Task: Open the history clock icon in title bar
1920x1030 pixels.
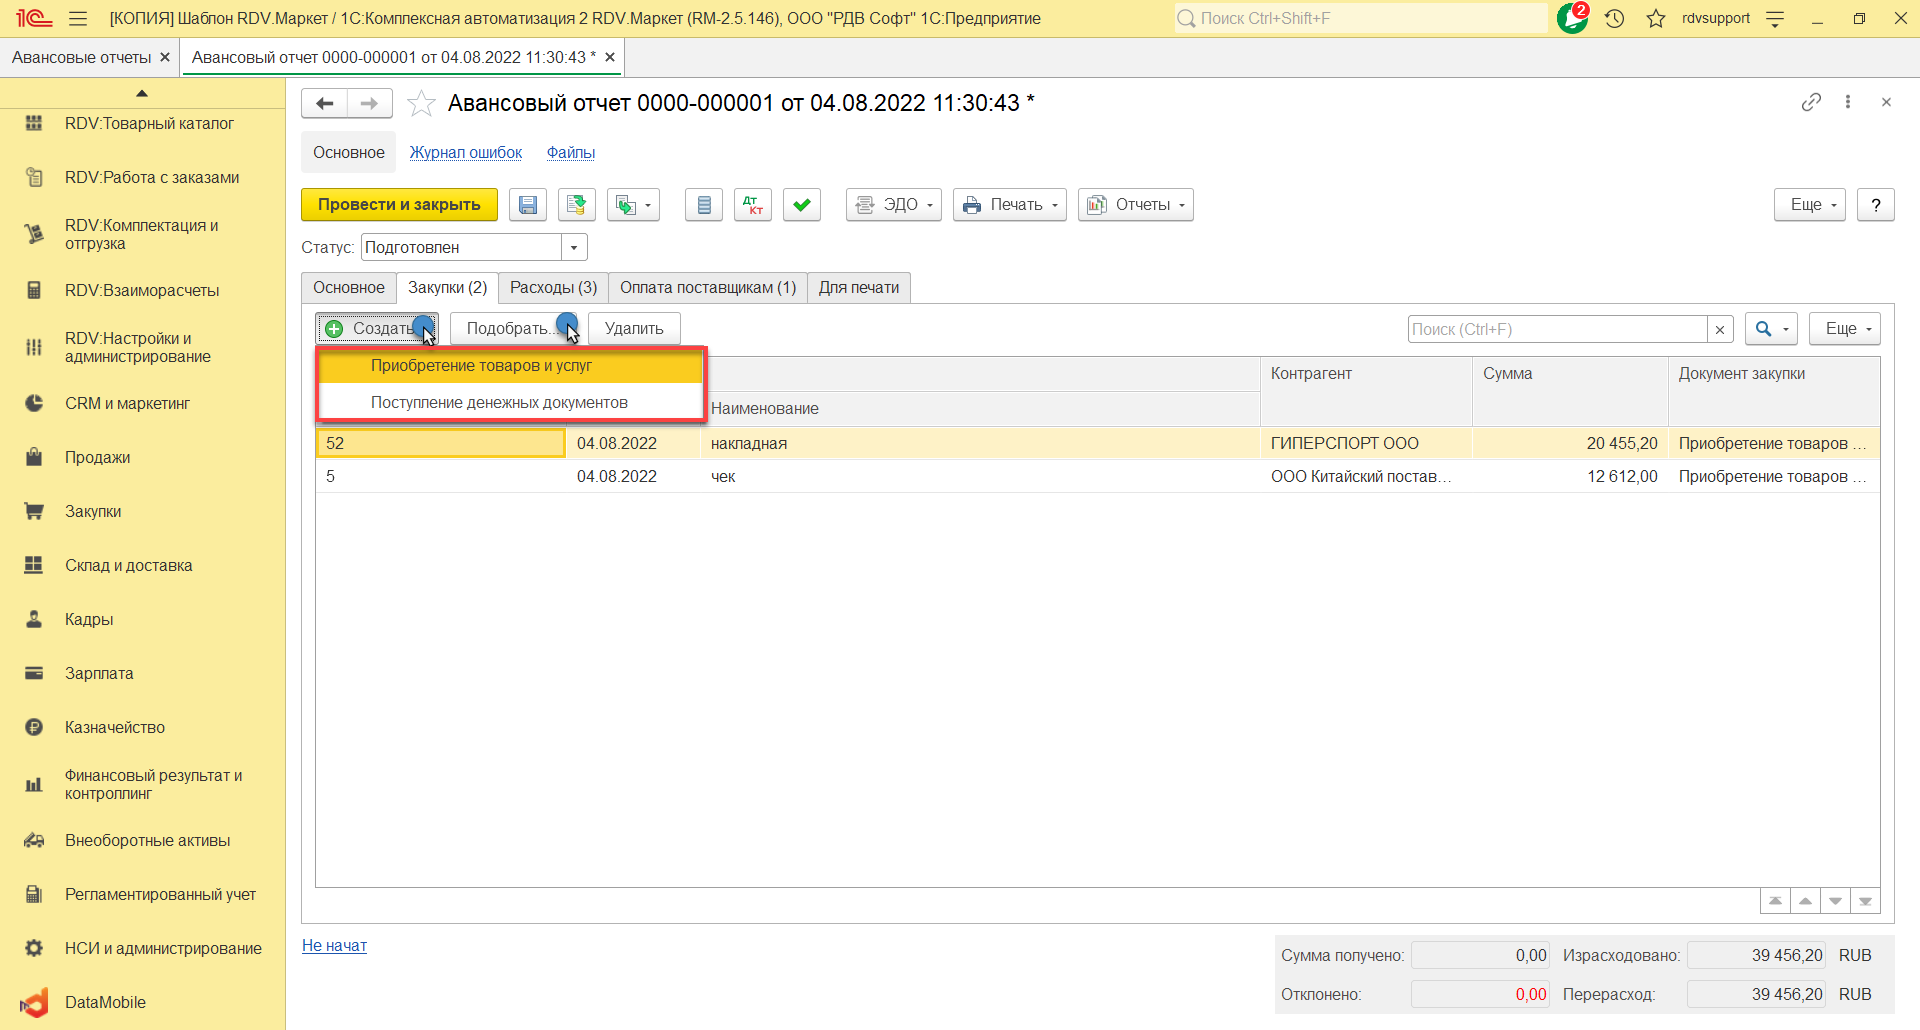Action: [x=1614, y=18]
